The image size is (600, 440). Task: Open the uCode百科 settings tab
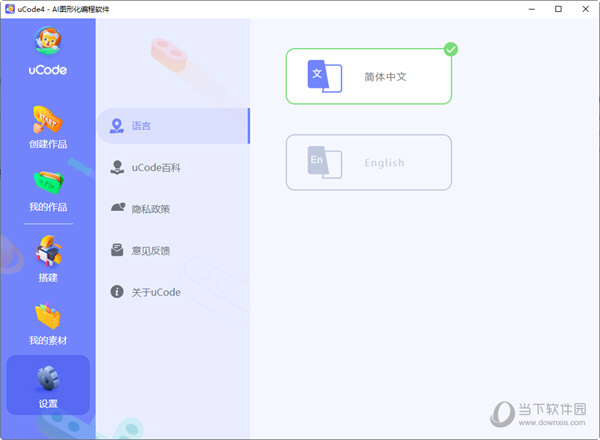(x=173, y=168)
